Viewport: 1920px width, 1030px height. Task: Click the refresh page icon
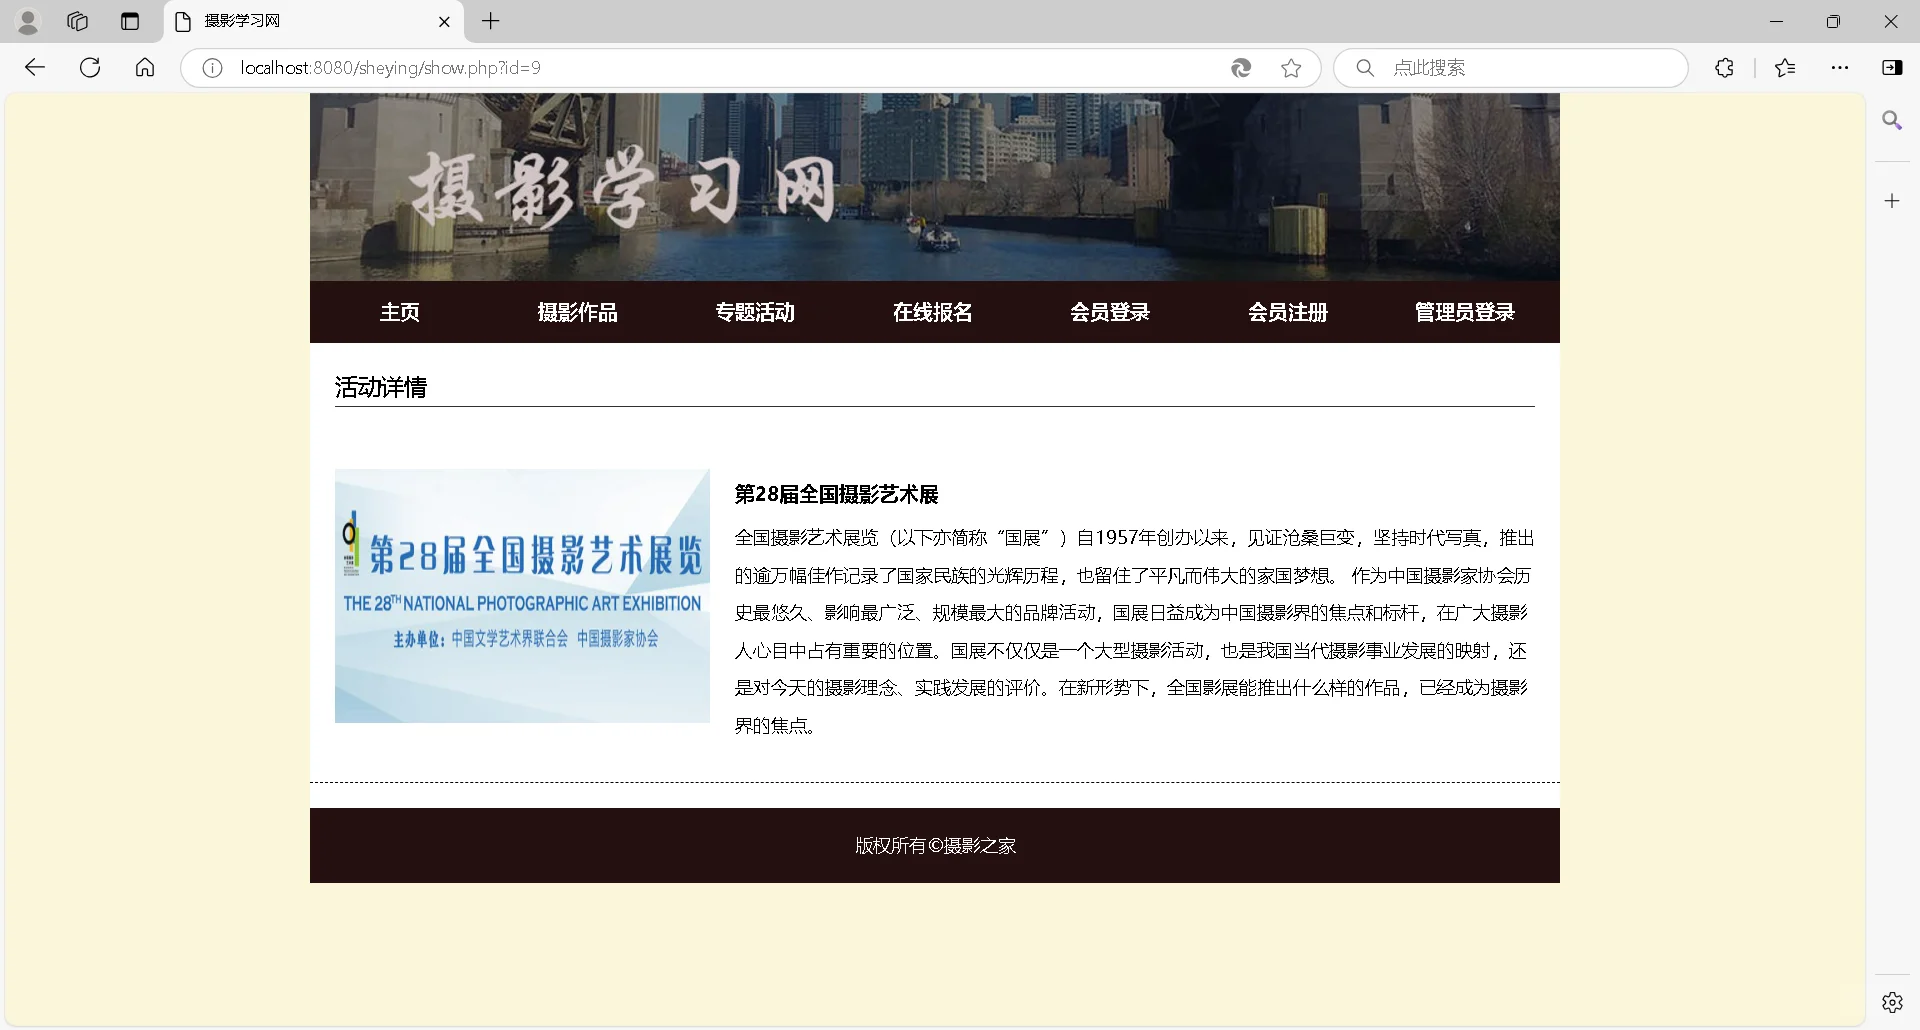tap(89, 67)
